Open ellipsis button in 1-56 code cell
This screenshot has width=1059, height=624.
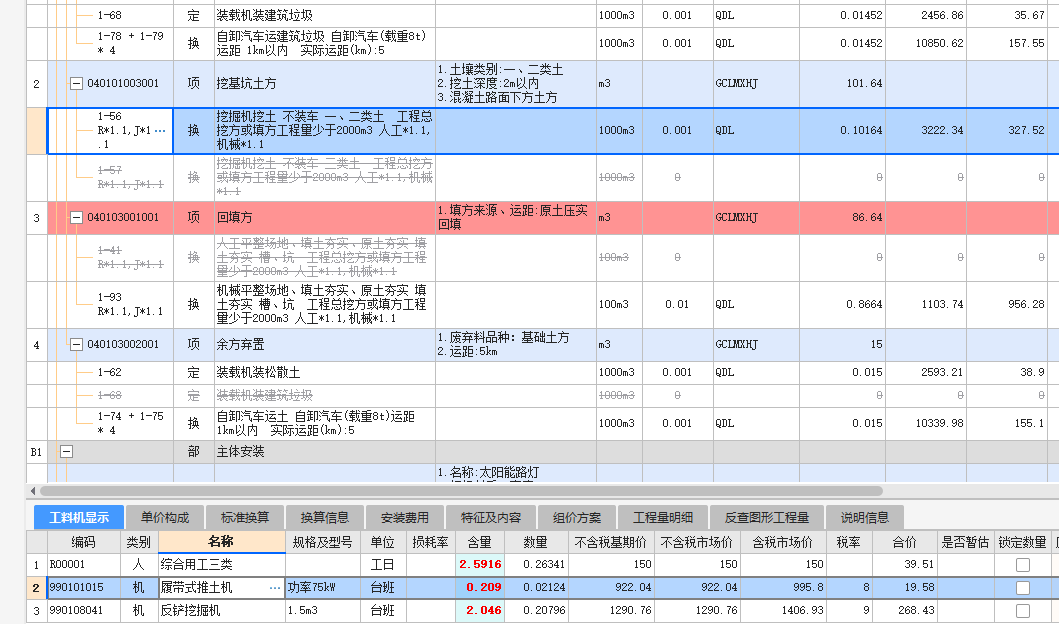(160, 130)
